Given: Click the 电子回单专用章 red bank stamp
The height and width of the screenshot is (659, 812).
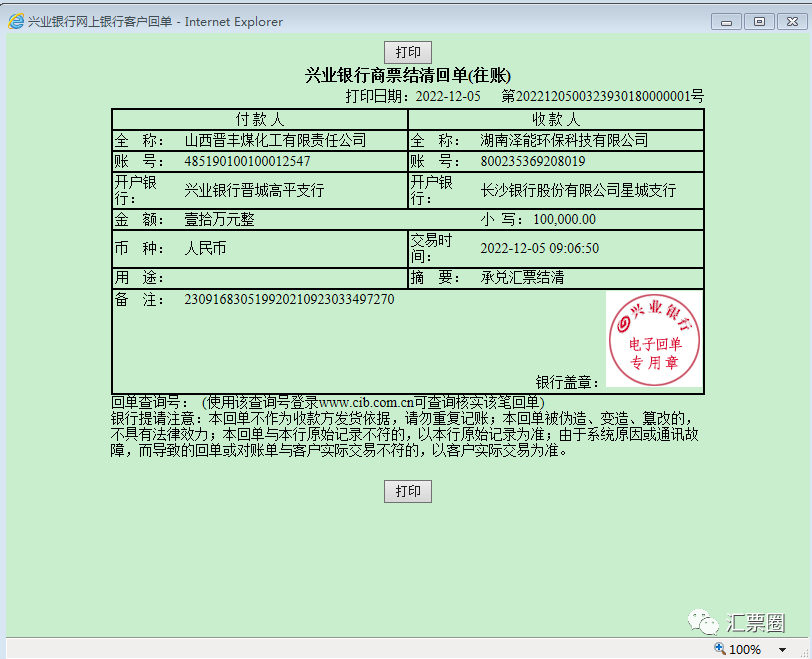Looking at the screenshot, I should click(654, 339).
